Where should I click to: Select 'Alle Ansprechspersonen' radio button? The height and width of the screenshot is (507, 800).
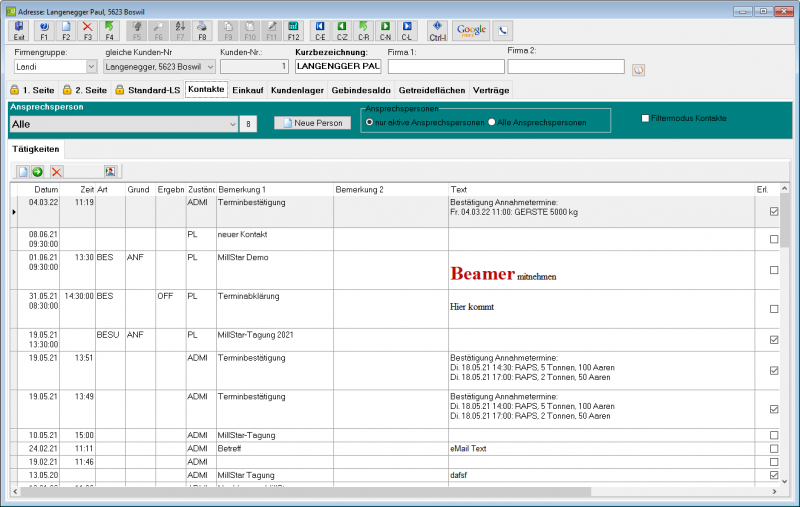point(491,122)
